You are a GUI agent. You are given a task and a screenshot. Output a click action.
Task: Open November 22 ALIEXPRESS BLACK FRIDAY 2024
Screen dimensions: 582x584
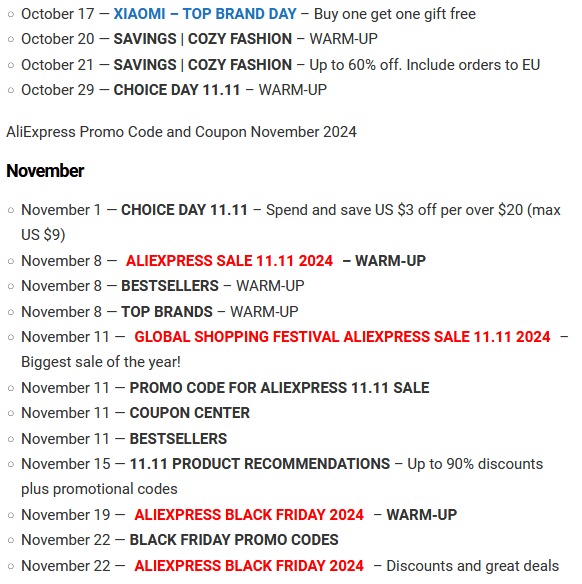249,566
